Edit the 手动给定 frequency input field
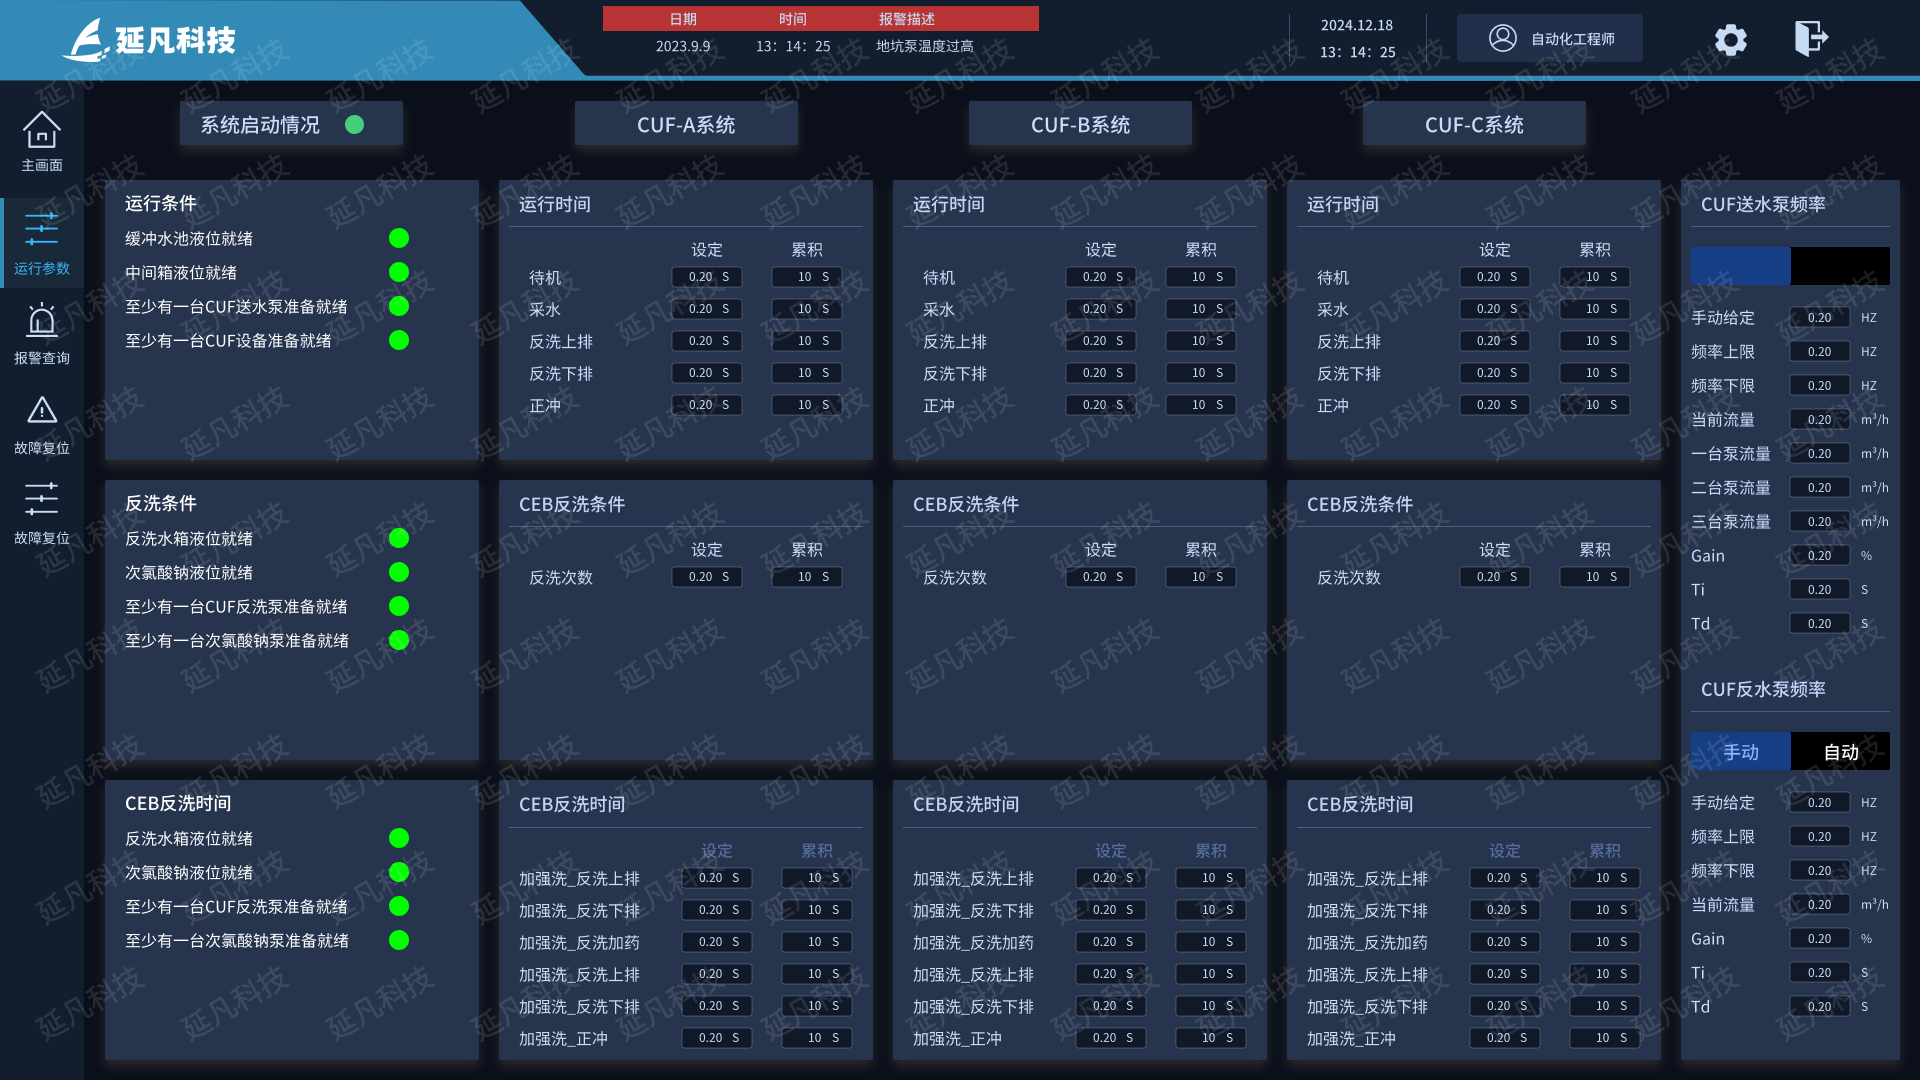1920x1080 pixels. tap(1819, 317)
